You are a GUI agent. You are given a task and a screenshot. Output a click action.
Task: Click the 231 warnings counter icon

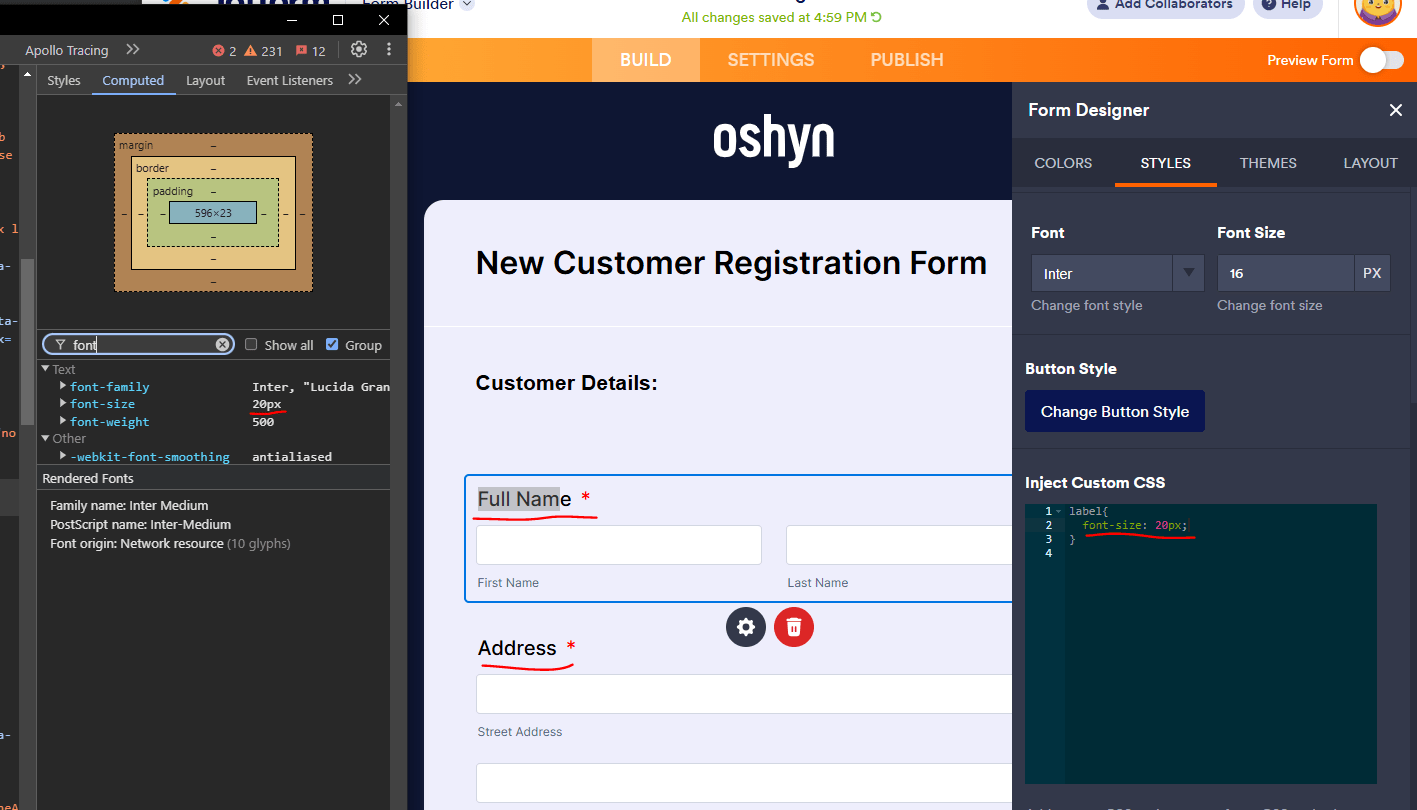[x=265, y=51]
